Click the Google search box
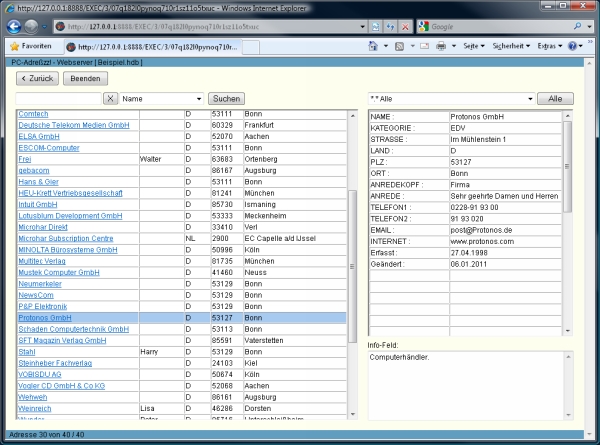The image size is (600, 445). pos(494,26)
